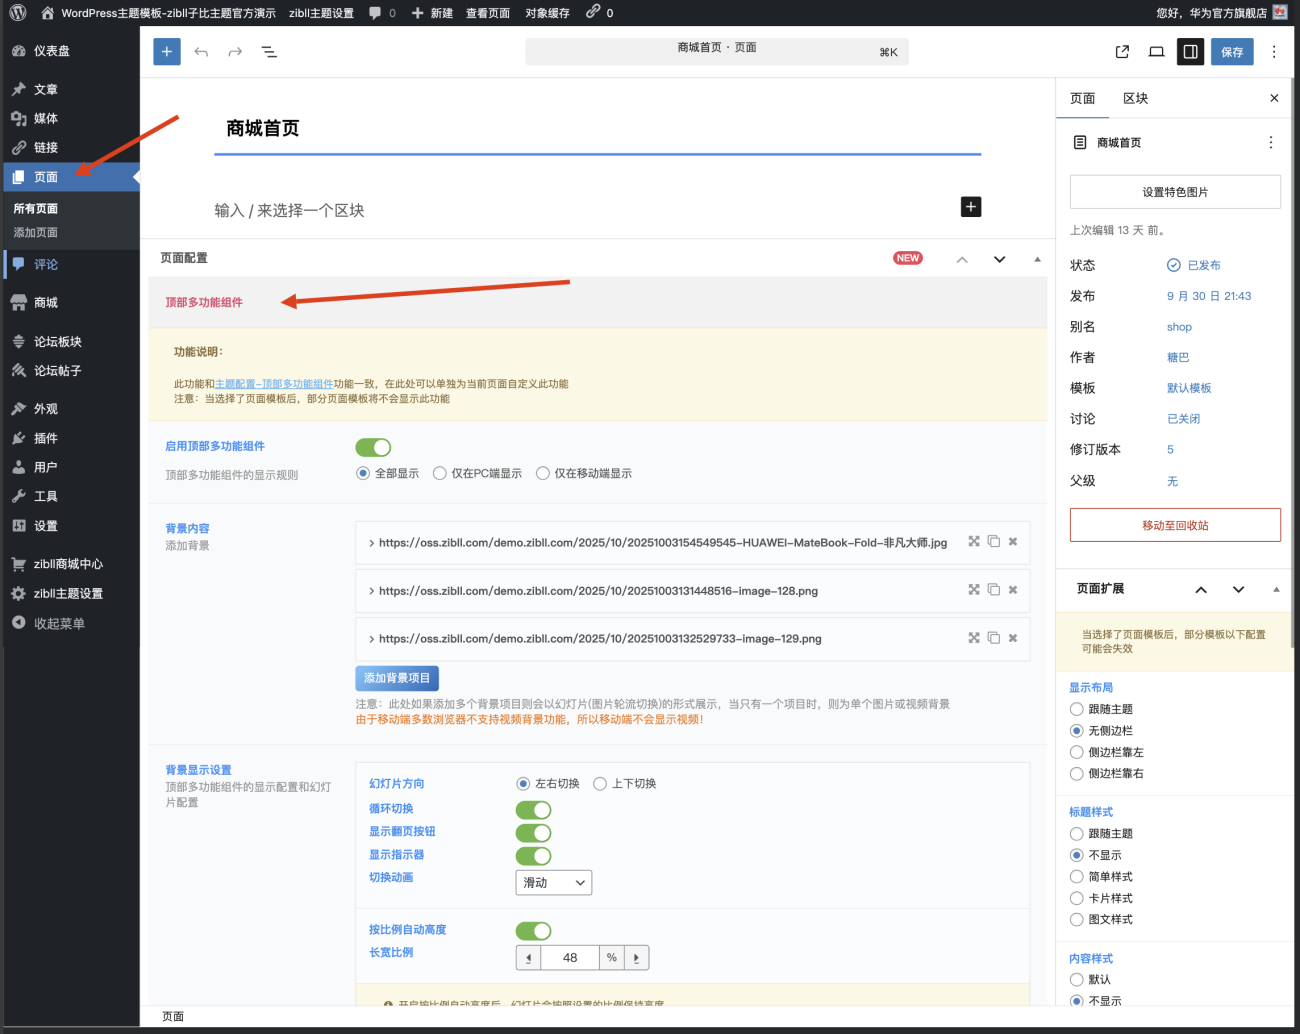Open the 切换动画 滑动 dropdown
Image resolution: width=1300 pixels, height=1034 pixels.
tap(554, 883)
